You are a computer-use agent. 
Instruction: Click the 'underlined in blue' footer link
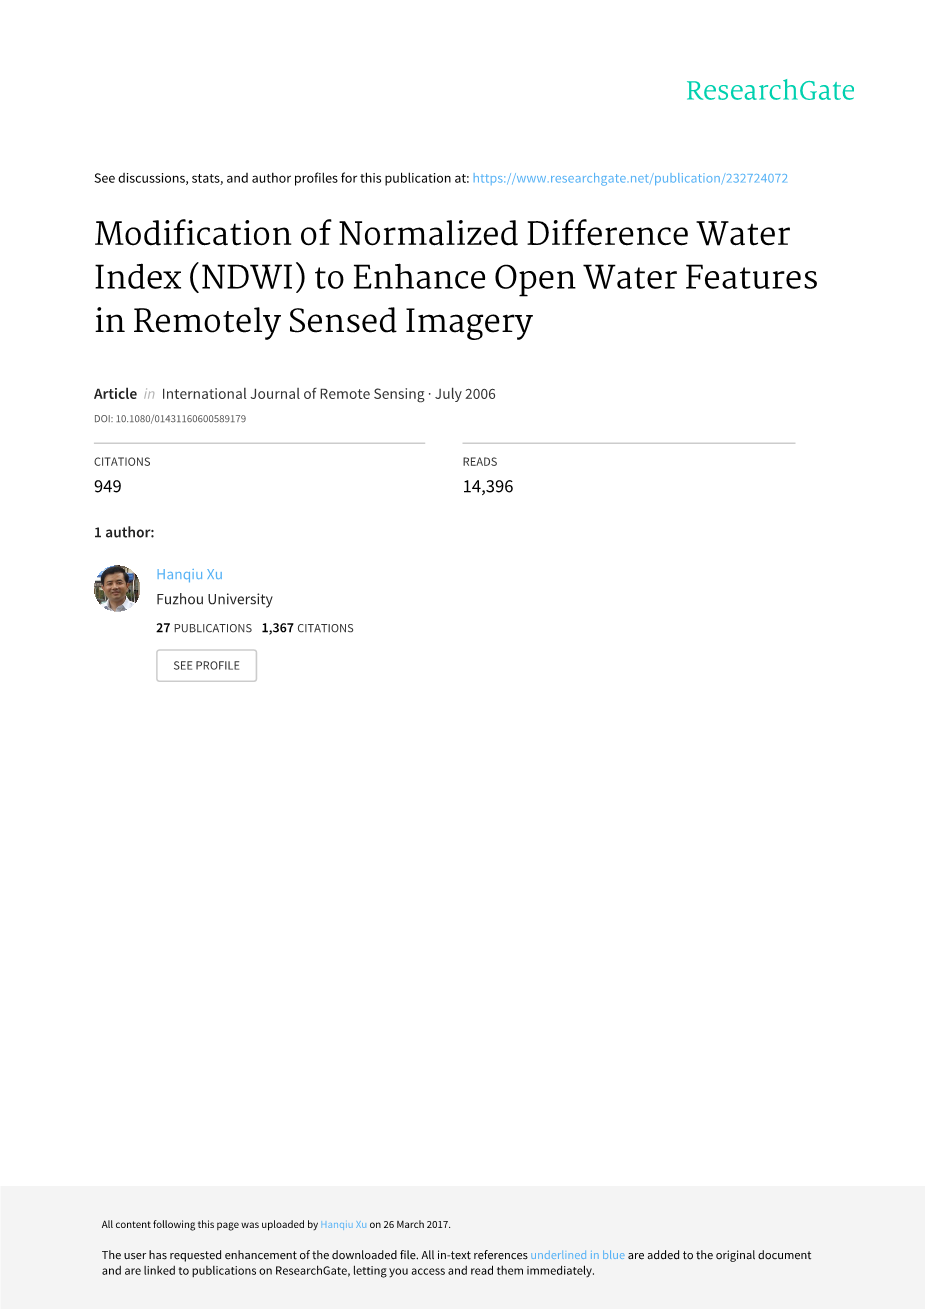click(577, 1255)
